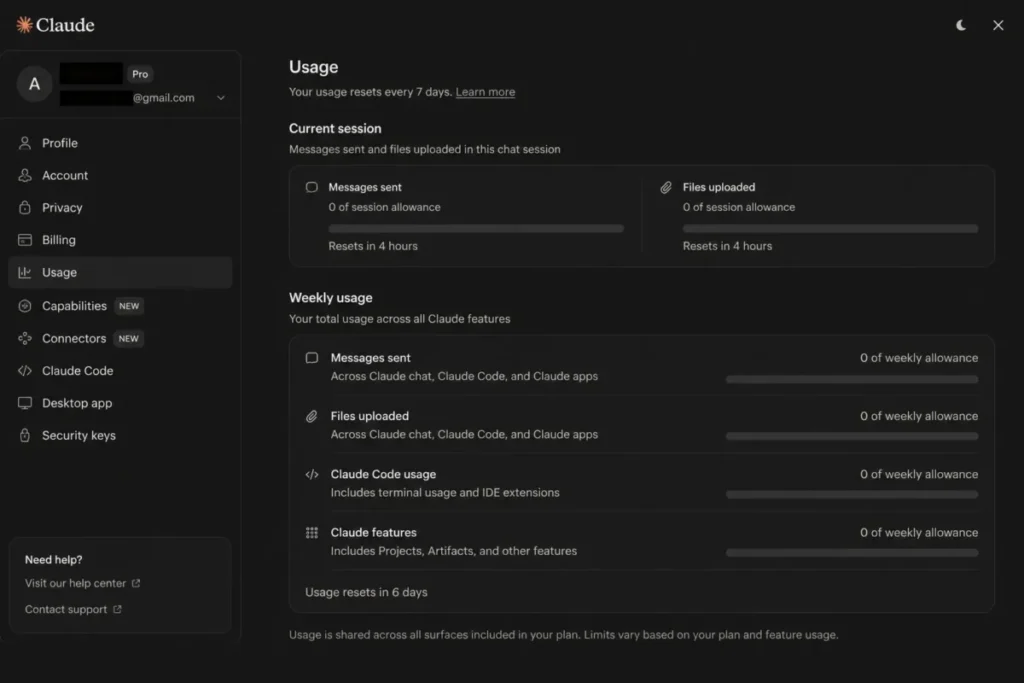Click the Pro plan badge
This screenshot has height=683, width=1024.
(x=140, y=74)
